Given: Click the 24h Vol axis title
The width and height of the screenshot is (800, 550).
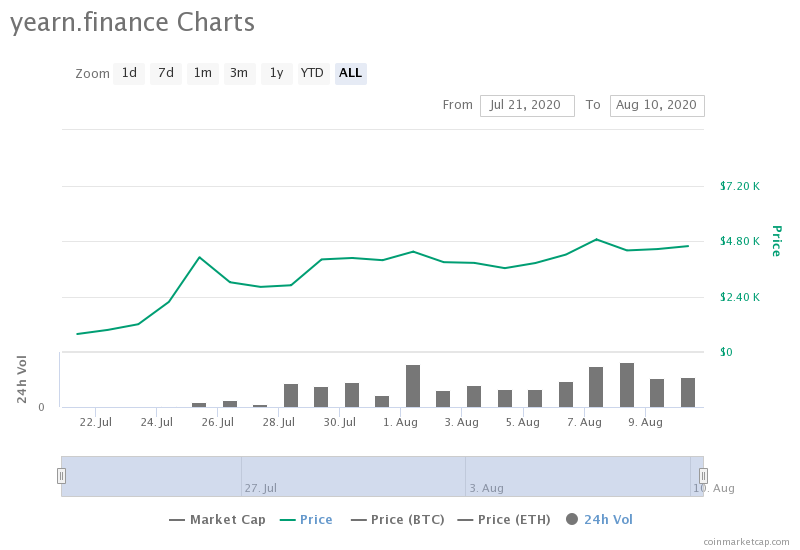Looking at the screenshot, I should point(21,379).
